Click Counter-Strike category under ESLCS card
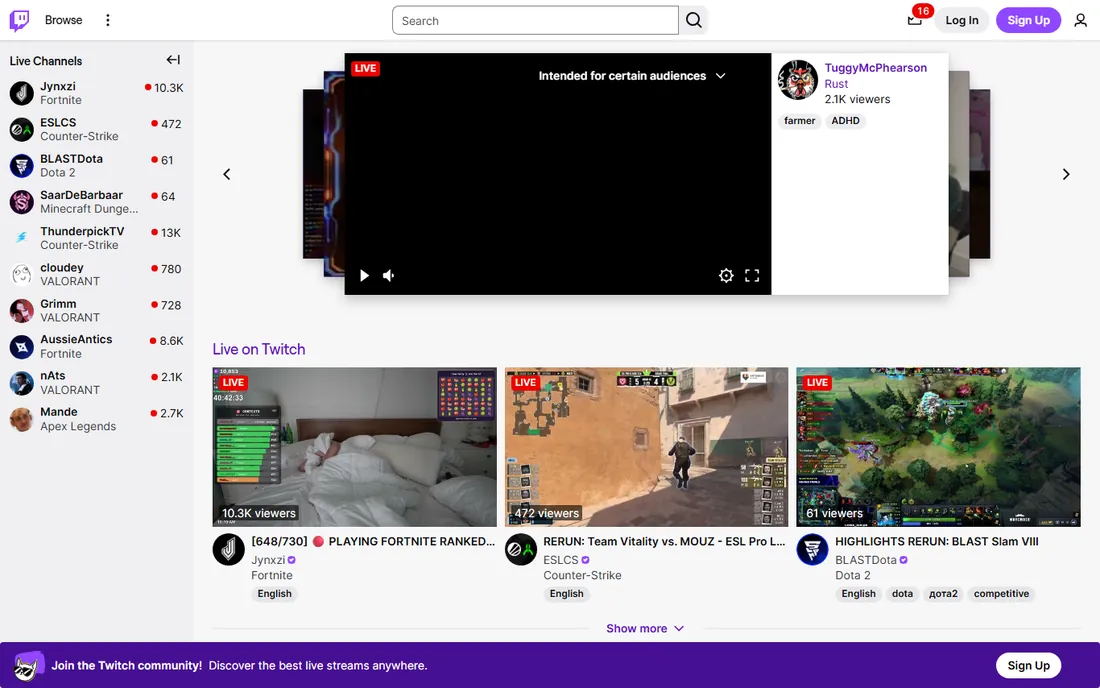1100x688 pixels. (x=582, y=575)
